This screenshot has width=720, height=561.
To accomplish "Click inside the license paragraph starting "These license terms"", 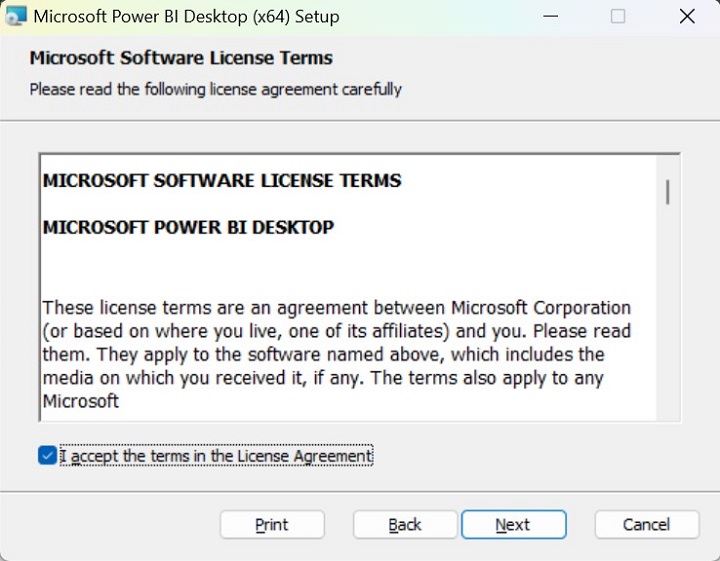I will (x=336, y=331).
